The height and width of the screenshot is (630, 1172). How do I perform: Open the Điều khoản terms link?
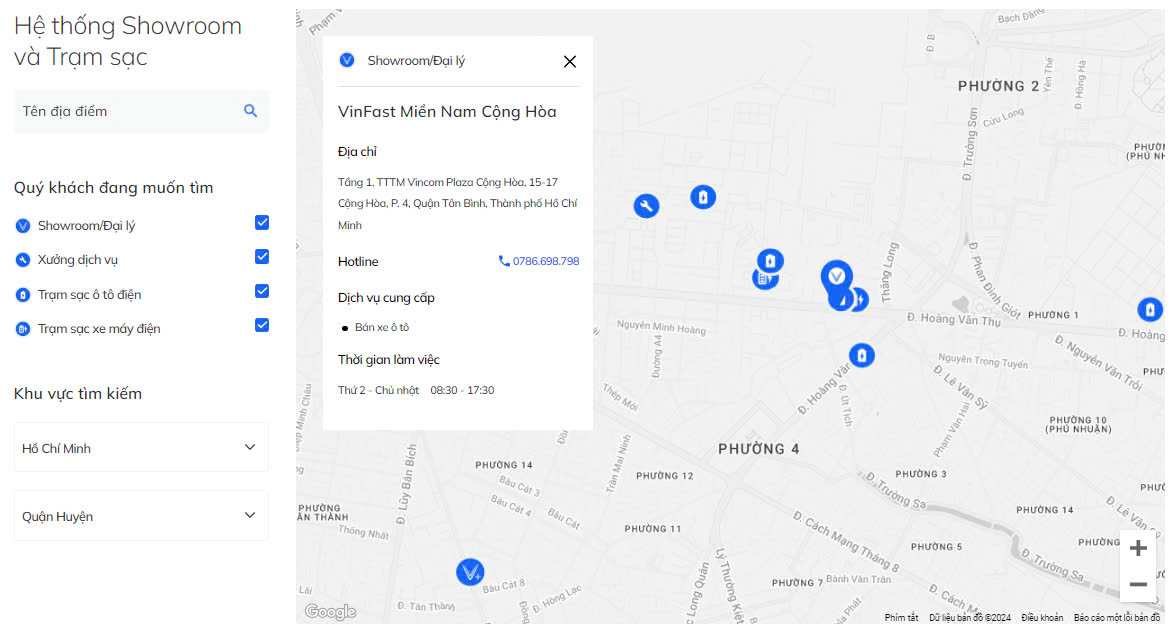1042,618
